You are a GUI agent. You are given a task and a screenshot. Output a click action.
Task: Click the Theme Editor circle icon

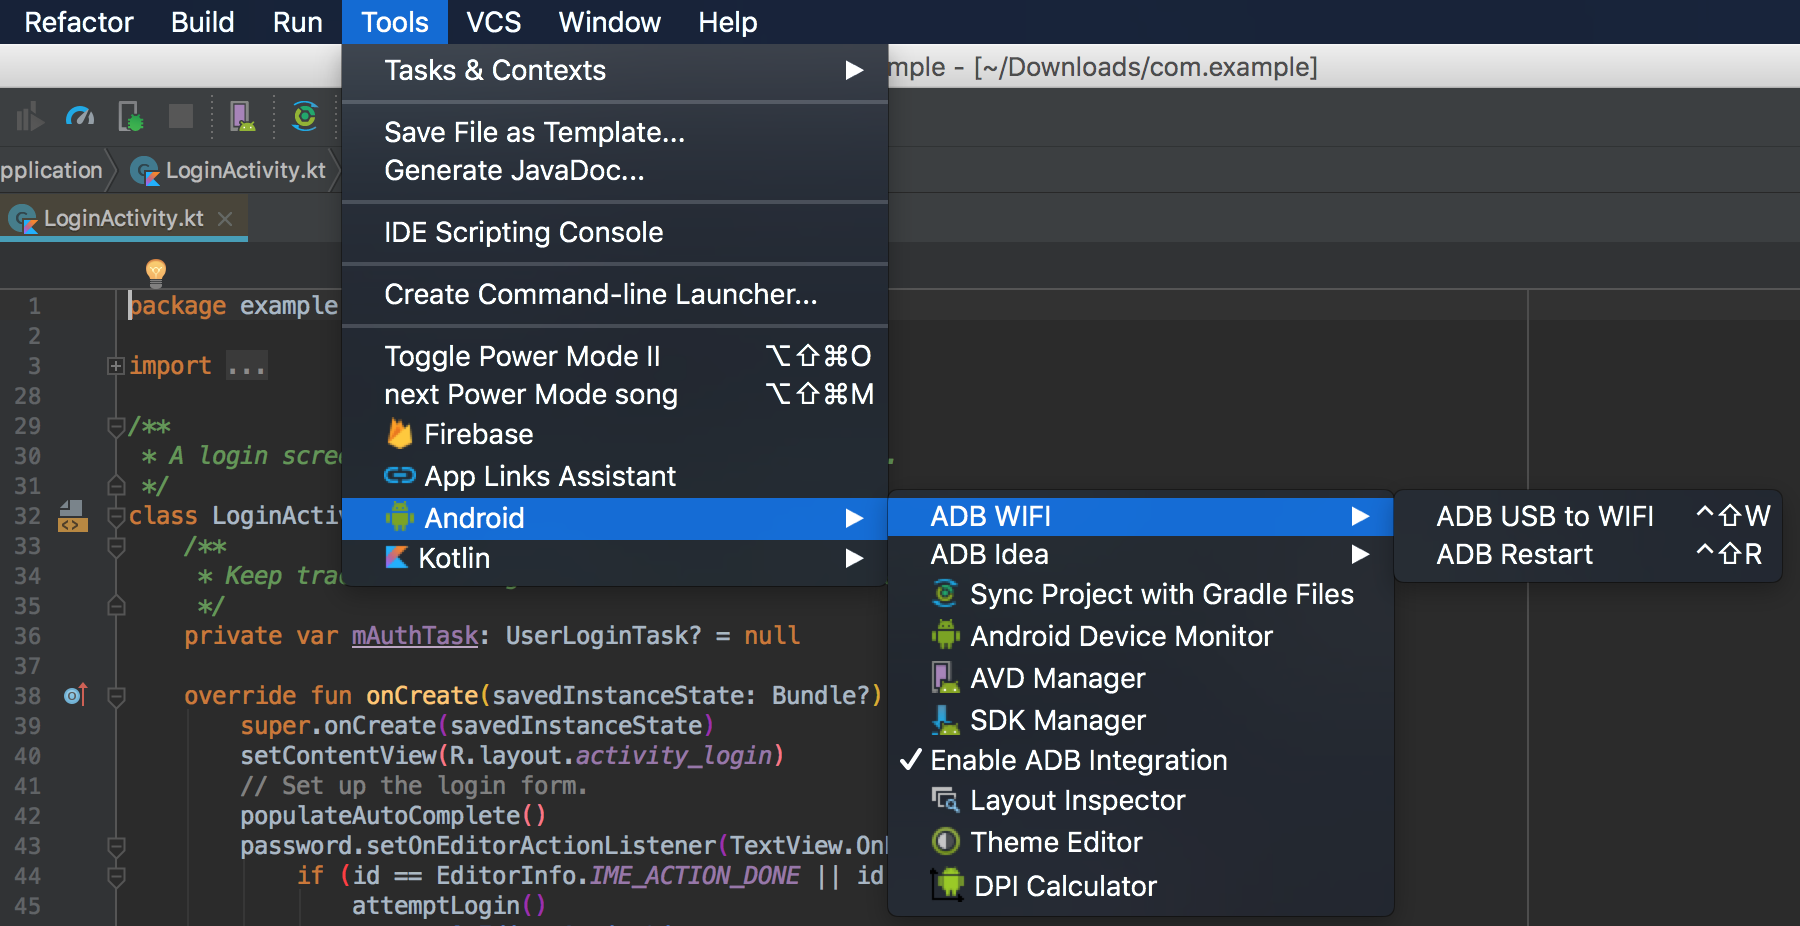coord(945,841)
